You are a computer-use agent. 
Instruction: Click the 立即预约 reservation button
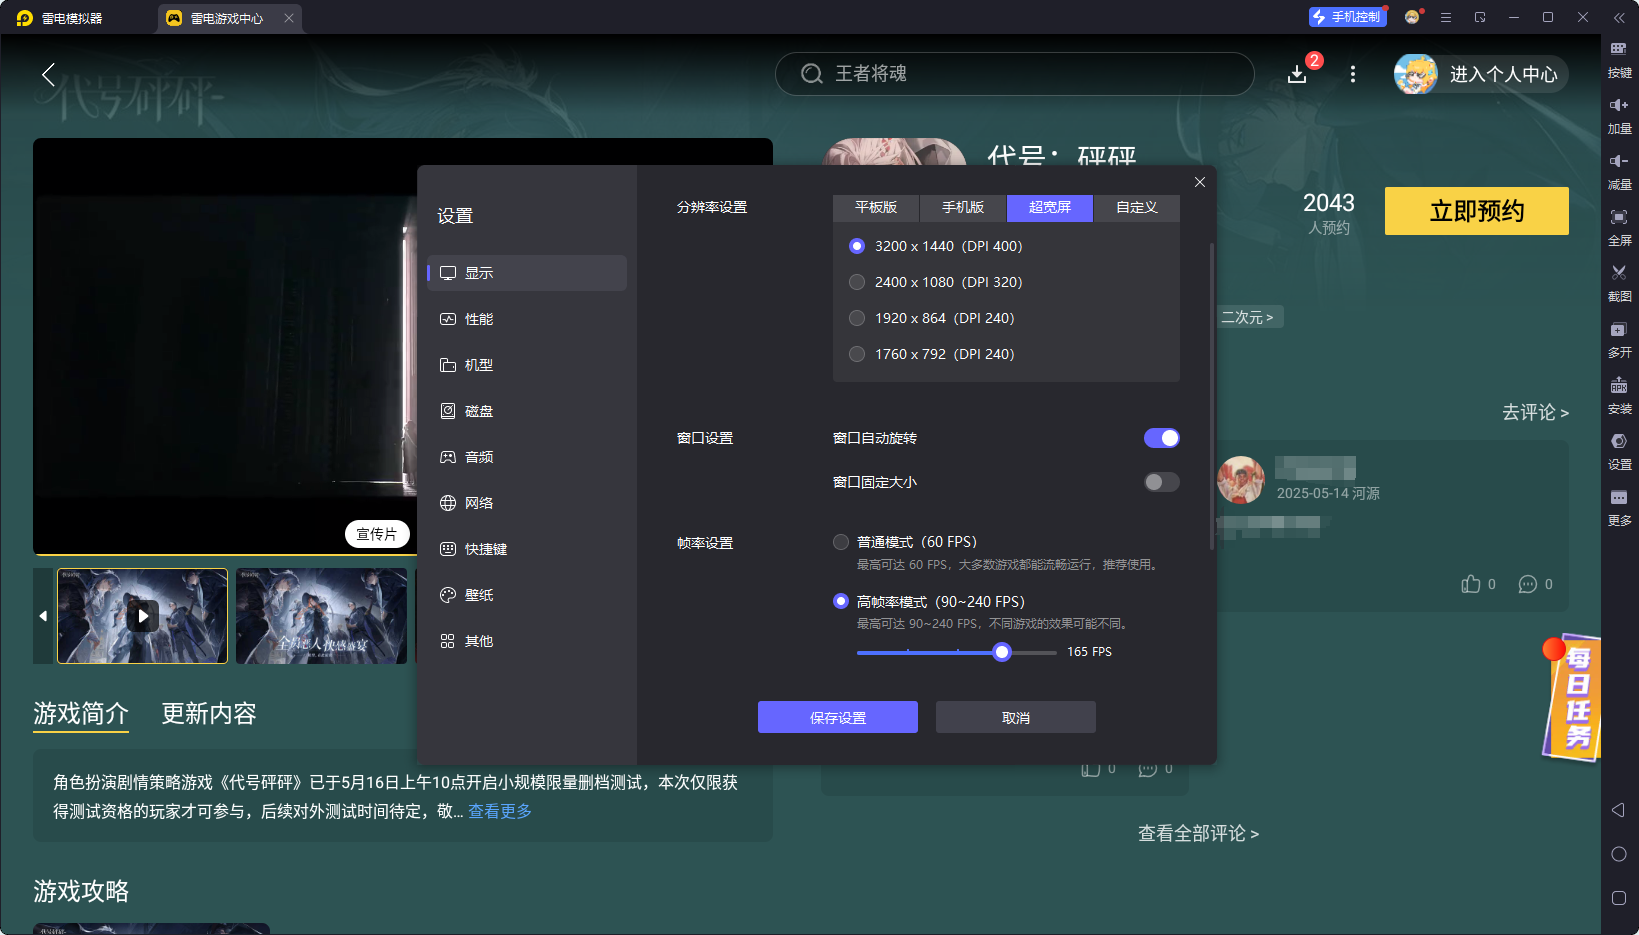(x=1476, y=211)
